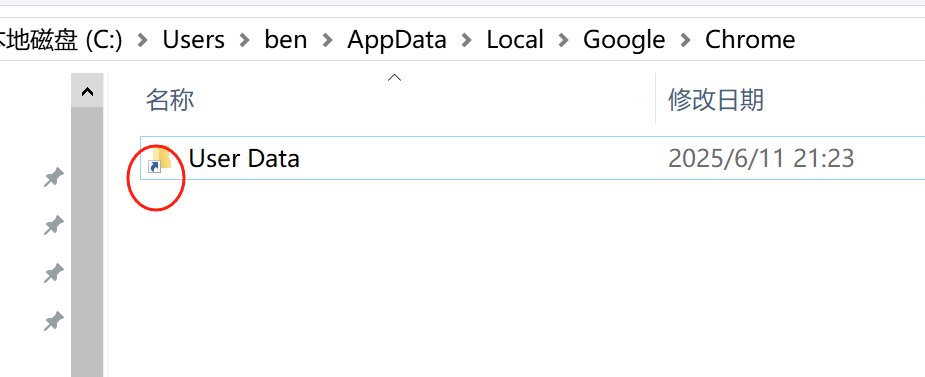Click the sort direction arrow above 名称 column
The height and width of the screenshot is (377, 925).
click(395, 77)
